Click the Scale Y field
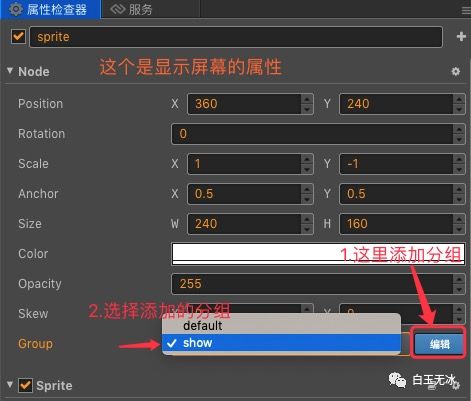Image resolution: width=471 pixels, height=401 pixels. [396, 164]
